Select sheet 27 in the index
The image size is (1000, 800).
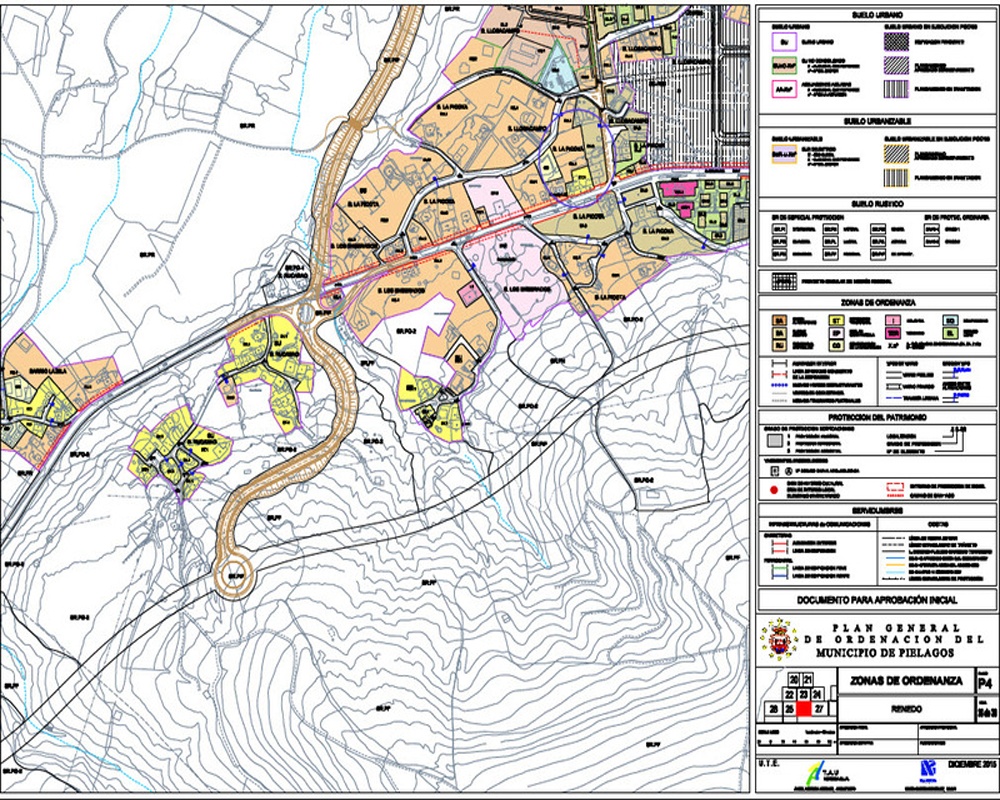point(820,709)
